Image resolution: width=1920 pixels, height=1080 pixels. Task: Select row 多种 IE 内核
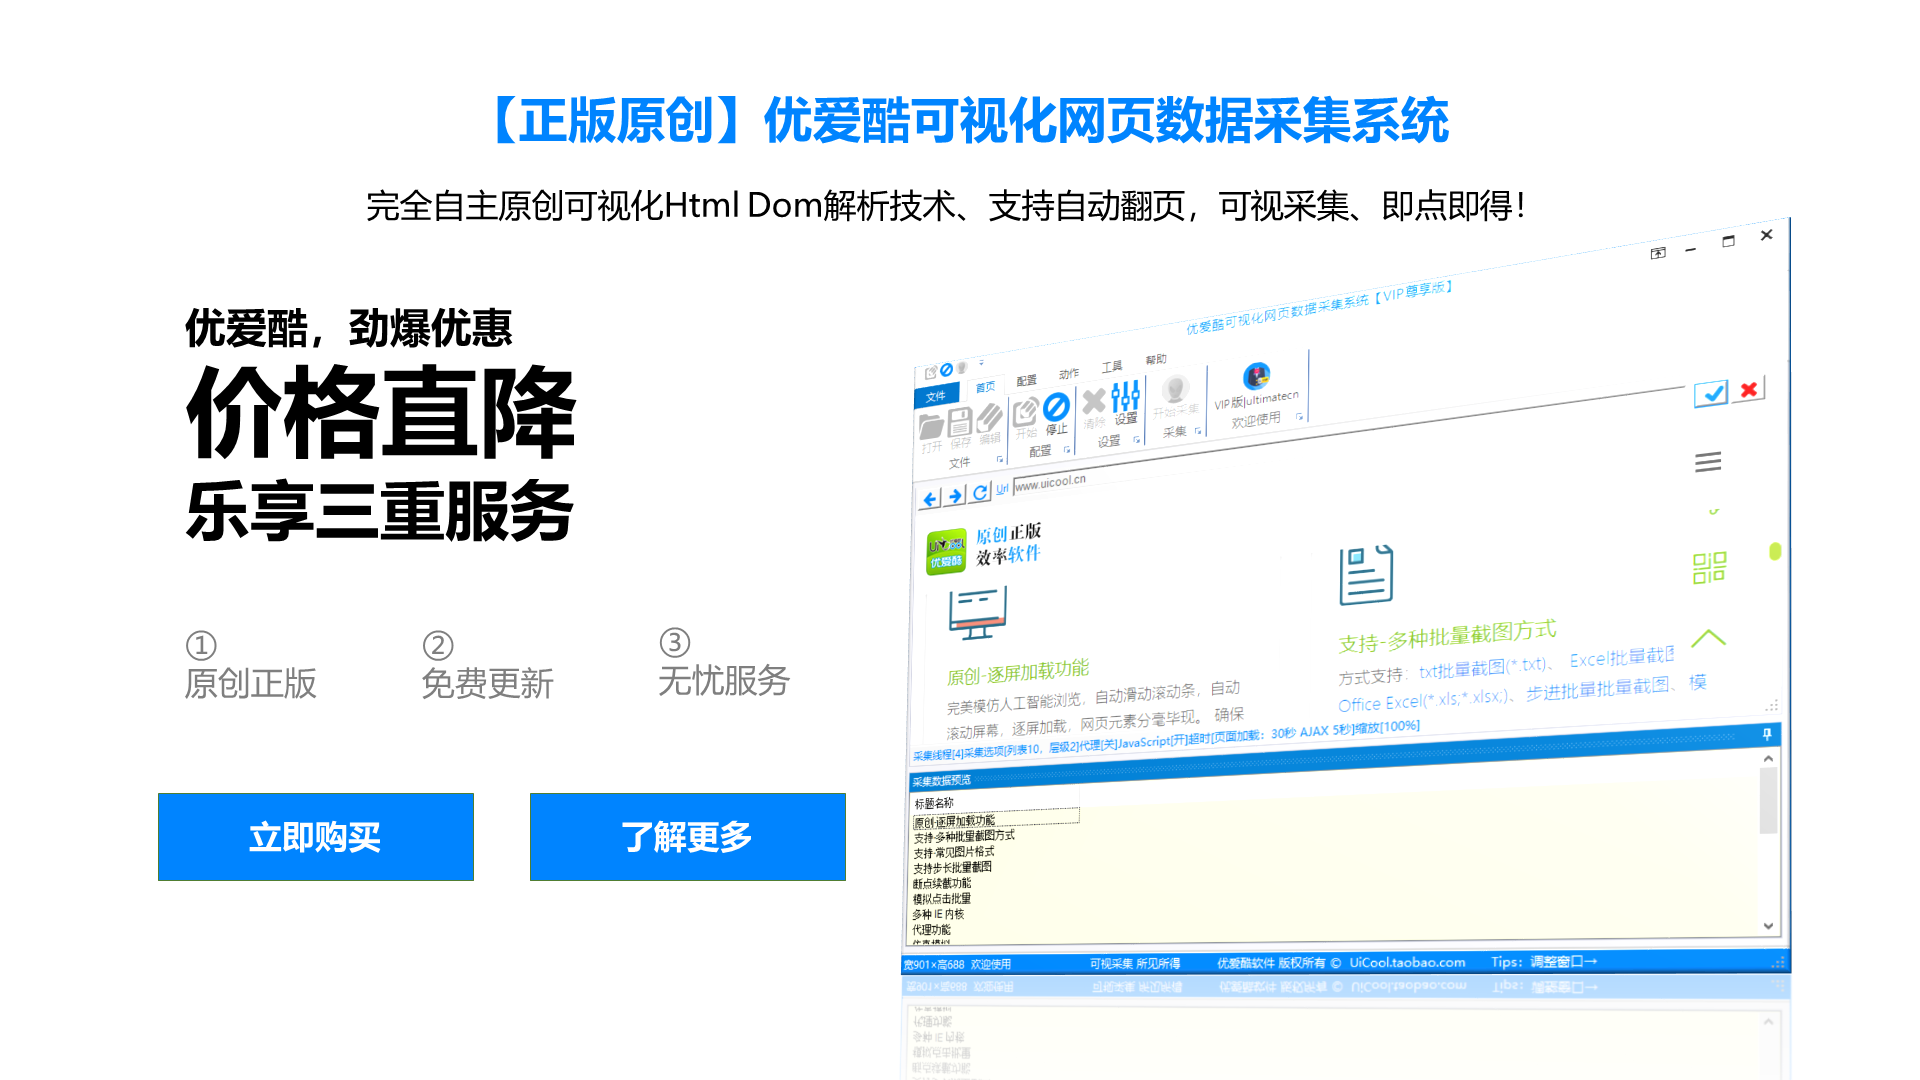[x=938, y=914]
